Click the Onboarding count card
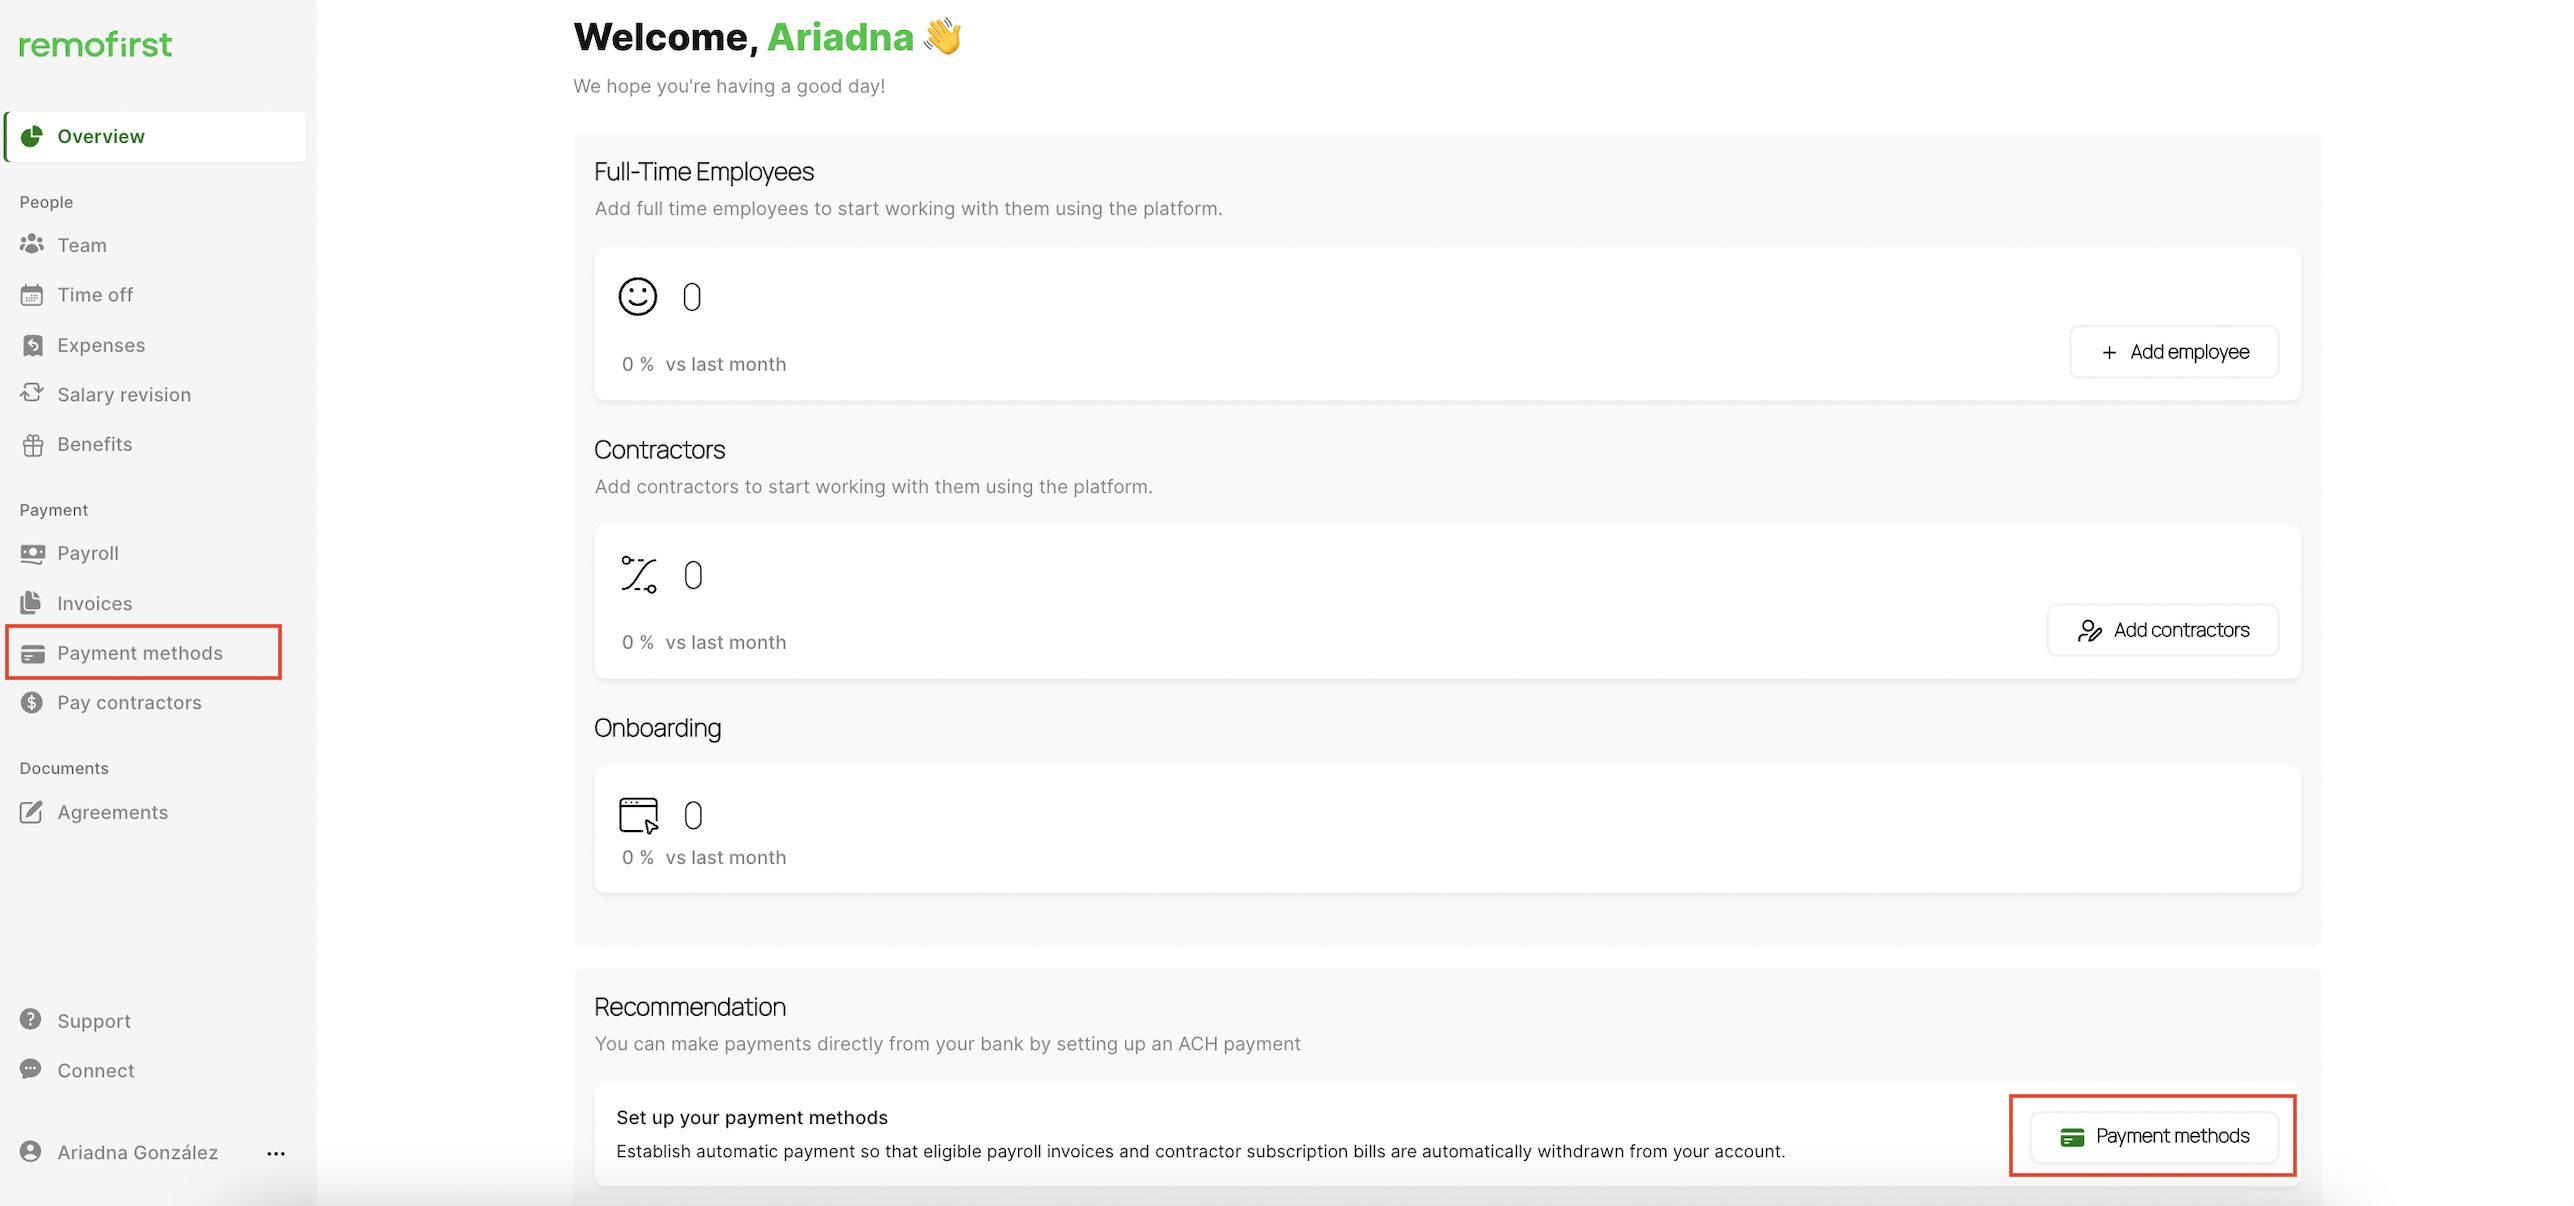The height and width of the screenshot is (1206, 2574). pos(1446,829)
